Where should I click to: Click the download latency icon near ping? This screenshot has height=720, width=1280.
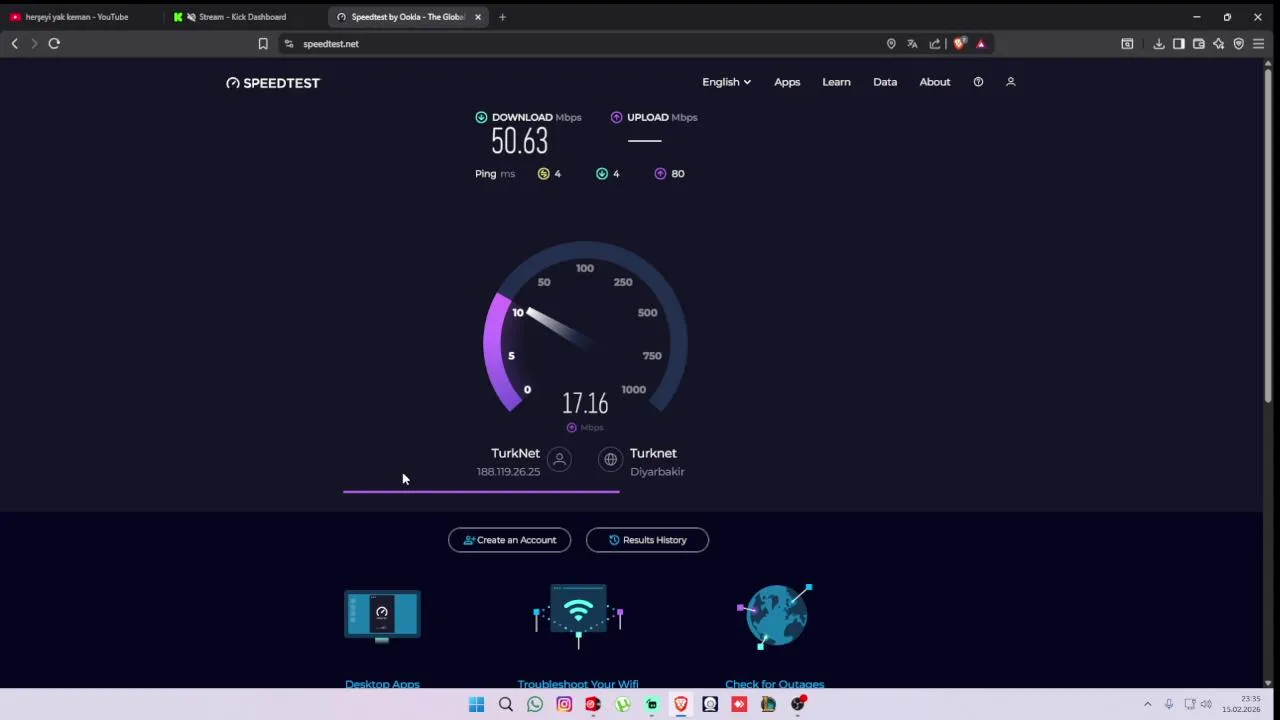coord(602,174)
